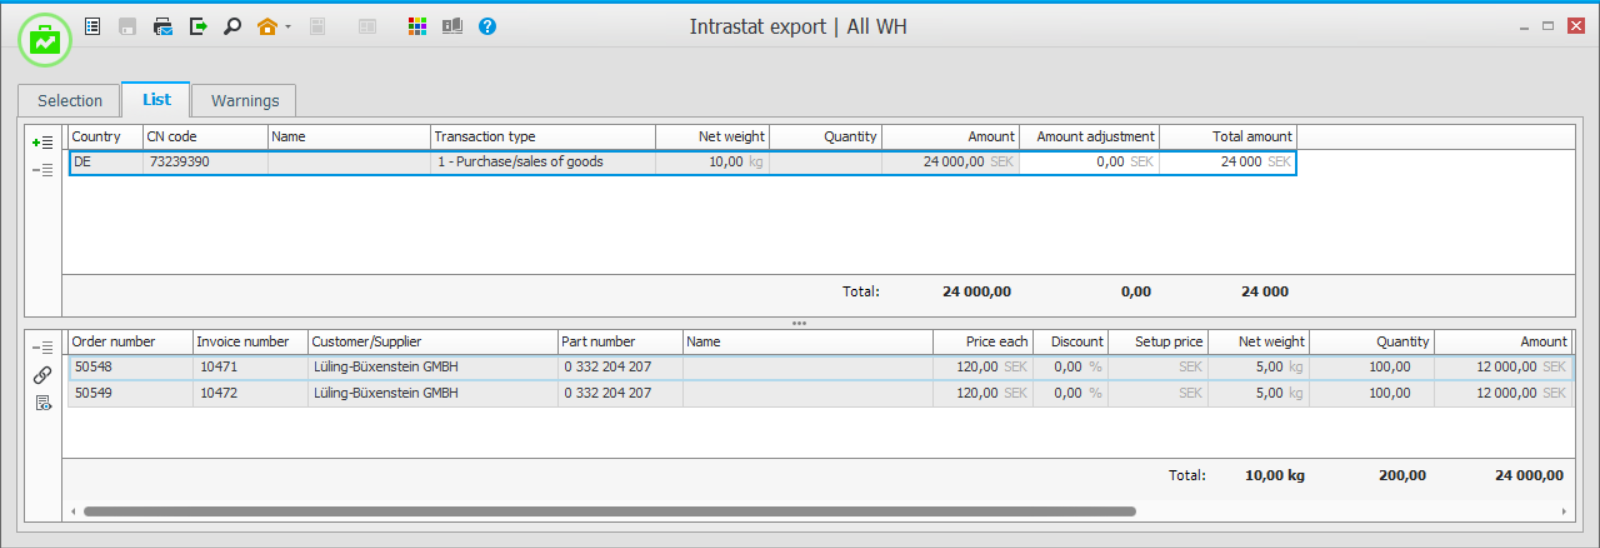Click the print and email icon
This screenshot has height=548, width=1600.
[x=162, y=26]
